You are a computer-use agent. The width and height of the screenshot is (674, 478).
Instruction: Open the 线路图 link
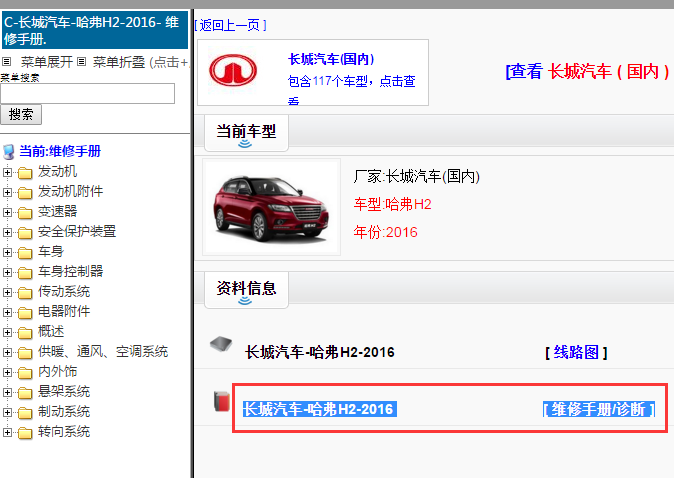pos(576,352)
